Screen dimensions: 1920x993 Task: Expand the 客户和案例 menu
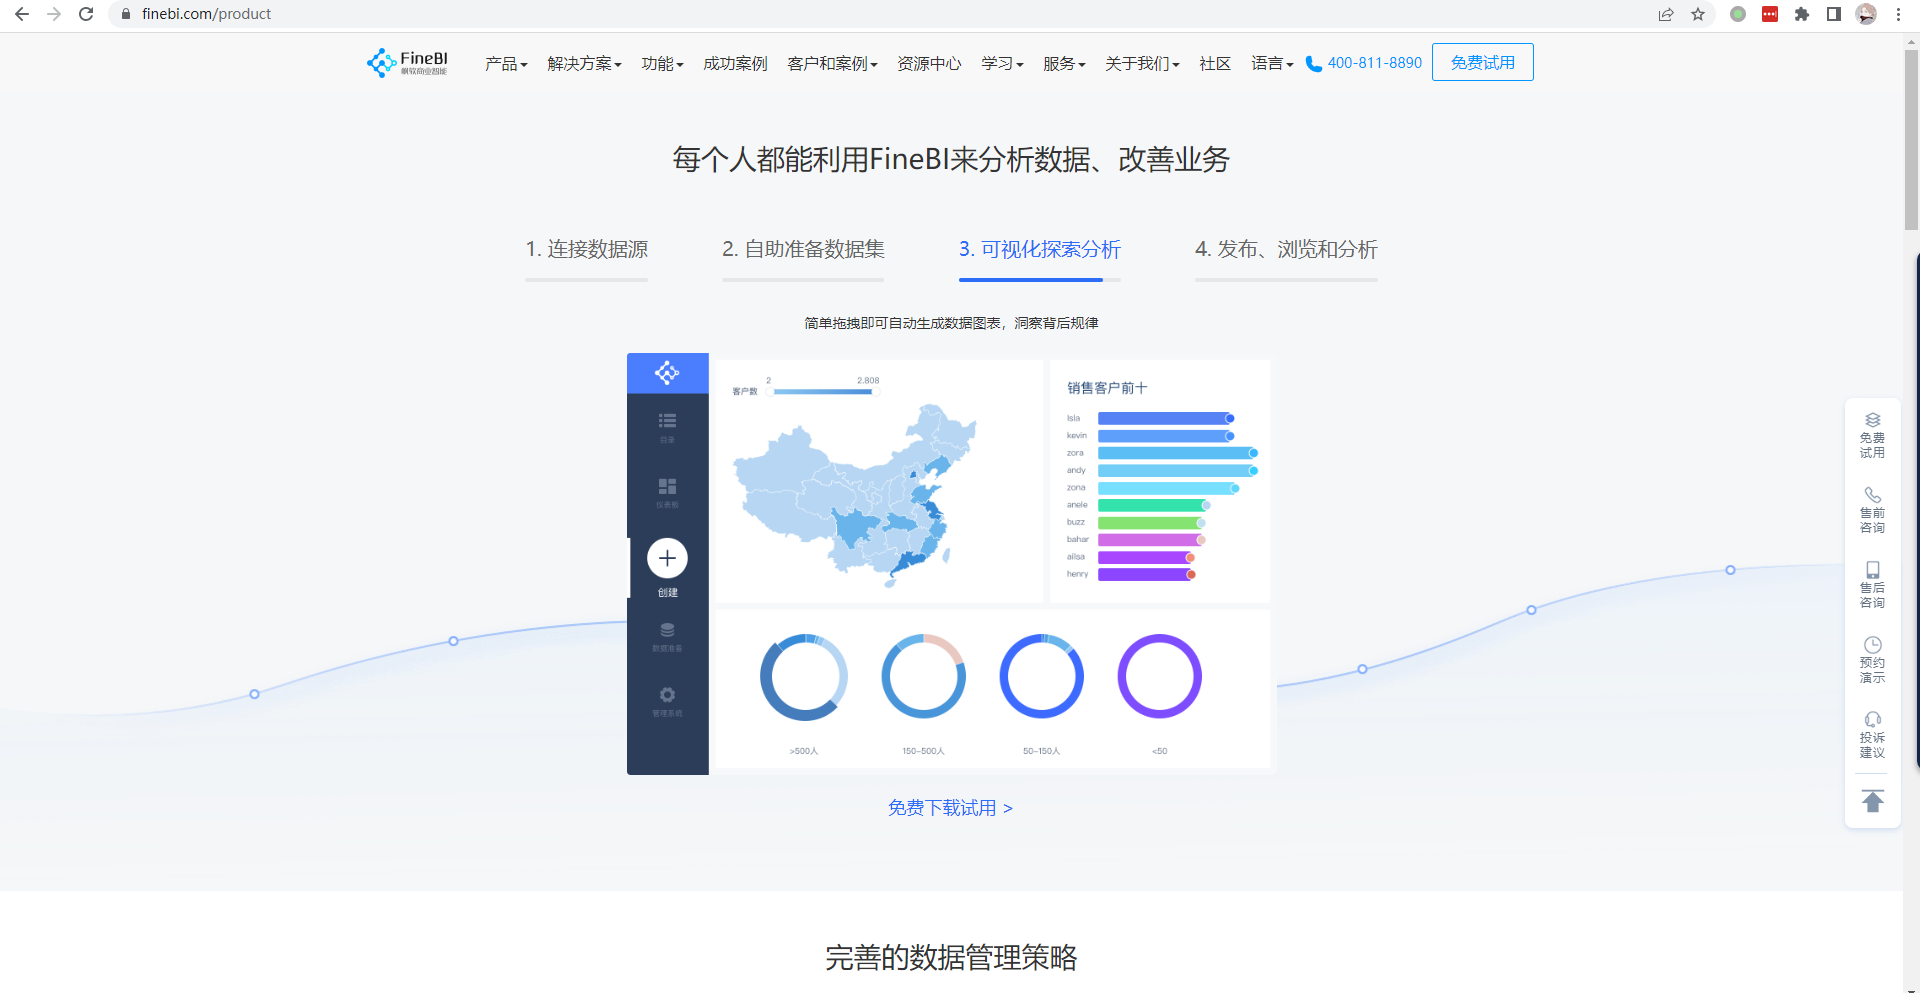pyautogui.click(x=832, y=63)
